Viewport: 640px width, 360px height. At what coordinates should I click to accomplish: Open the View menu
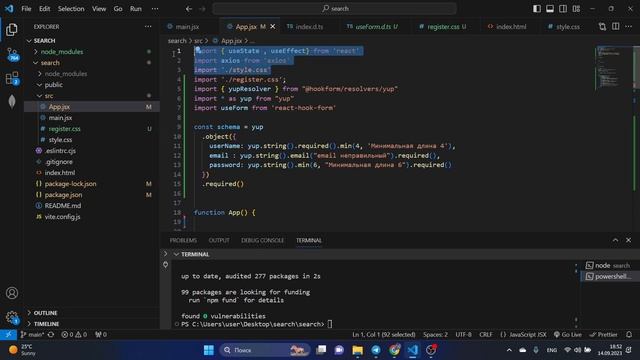point(99,9)
